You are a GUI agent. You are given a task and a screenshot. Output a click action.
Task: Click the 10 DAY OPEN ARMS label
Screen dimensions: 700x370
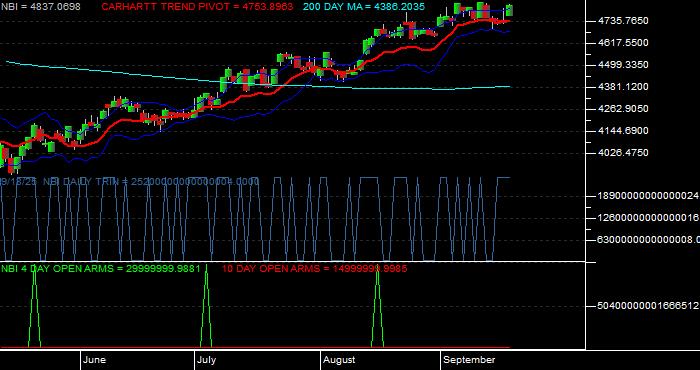click(x=314, y=268)
